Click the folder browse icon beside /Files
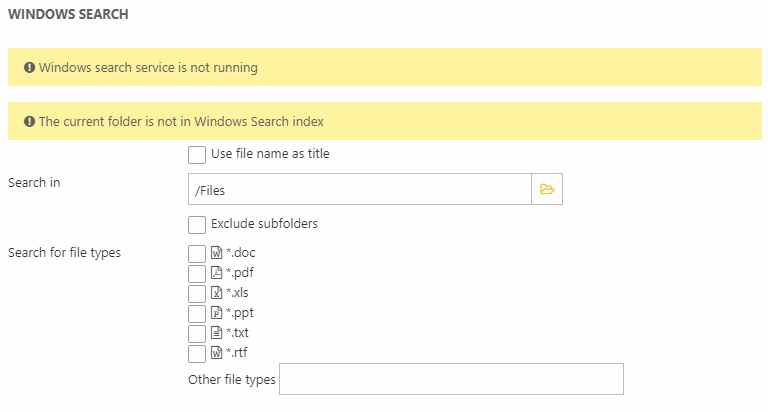The height and width of the screenshot is (412, 768). pyautogui.click(x=546, y=189)
